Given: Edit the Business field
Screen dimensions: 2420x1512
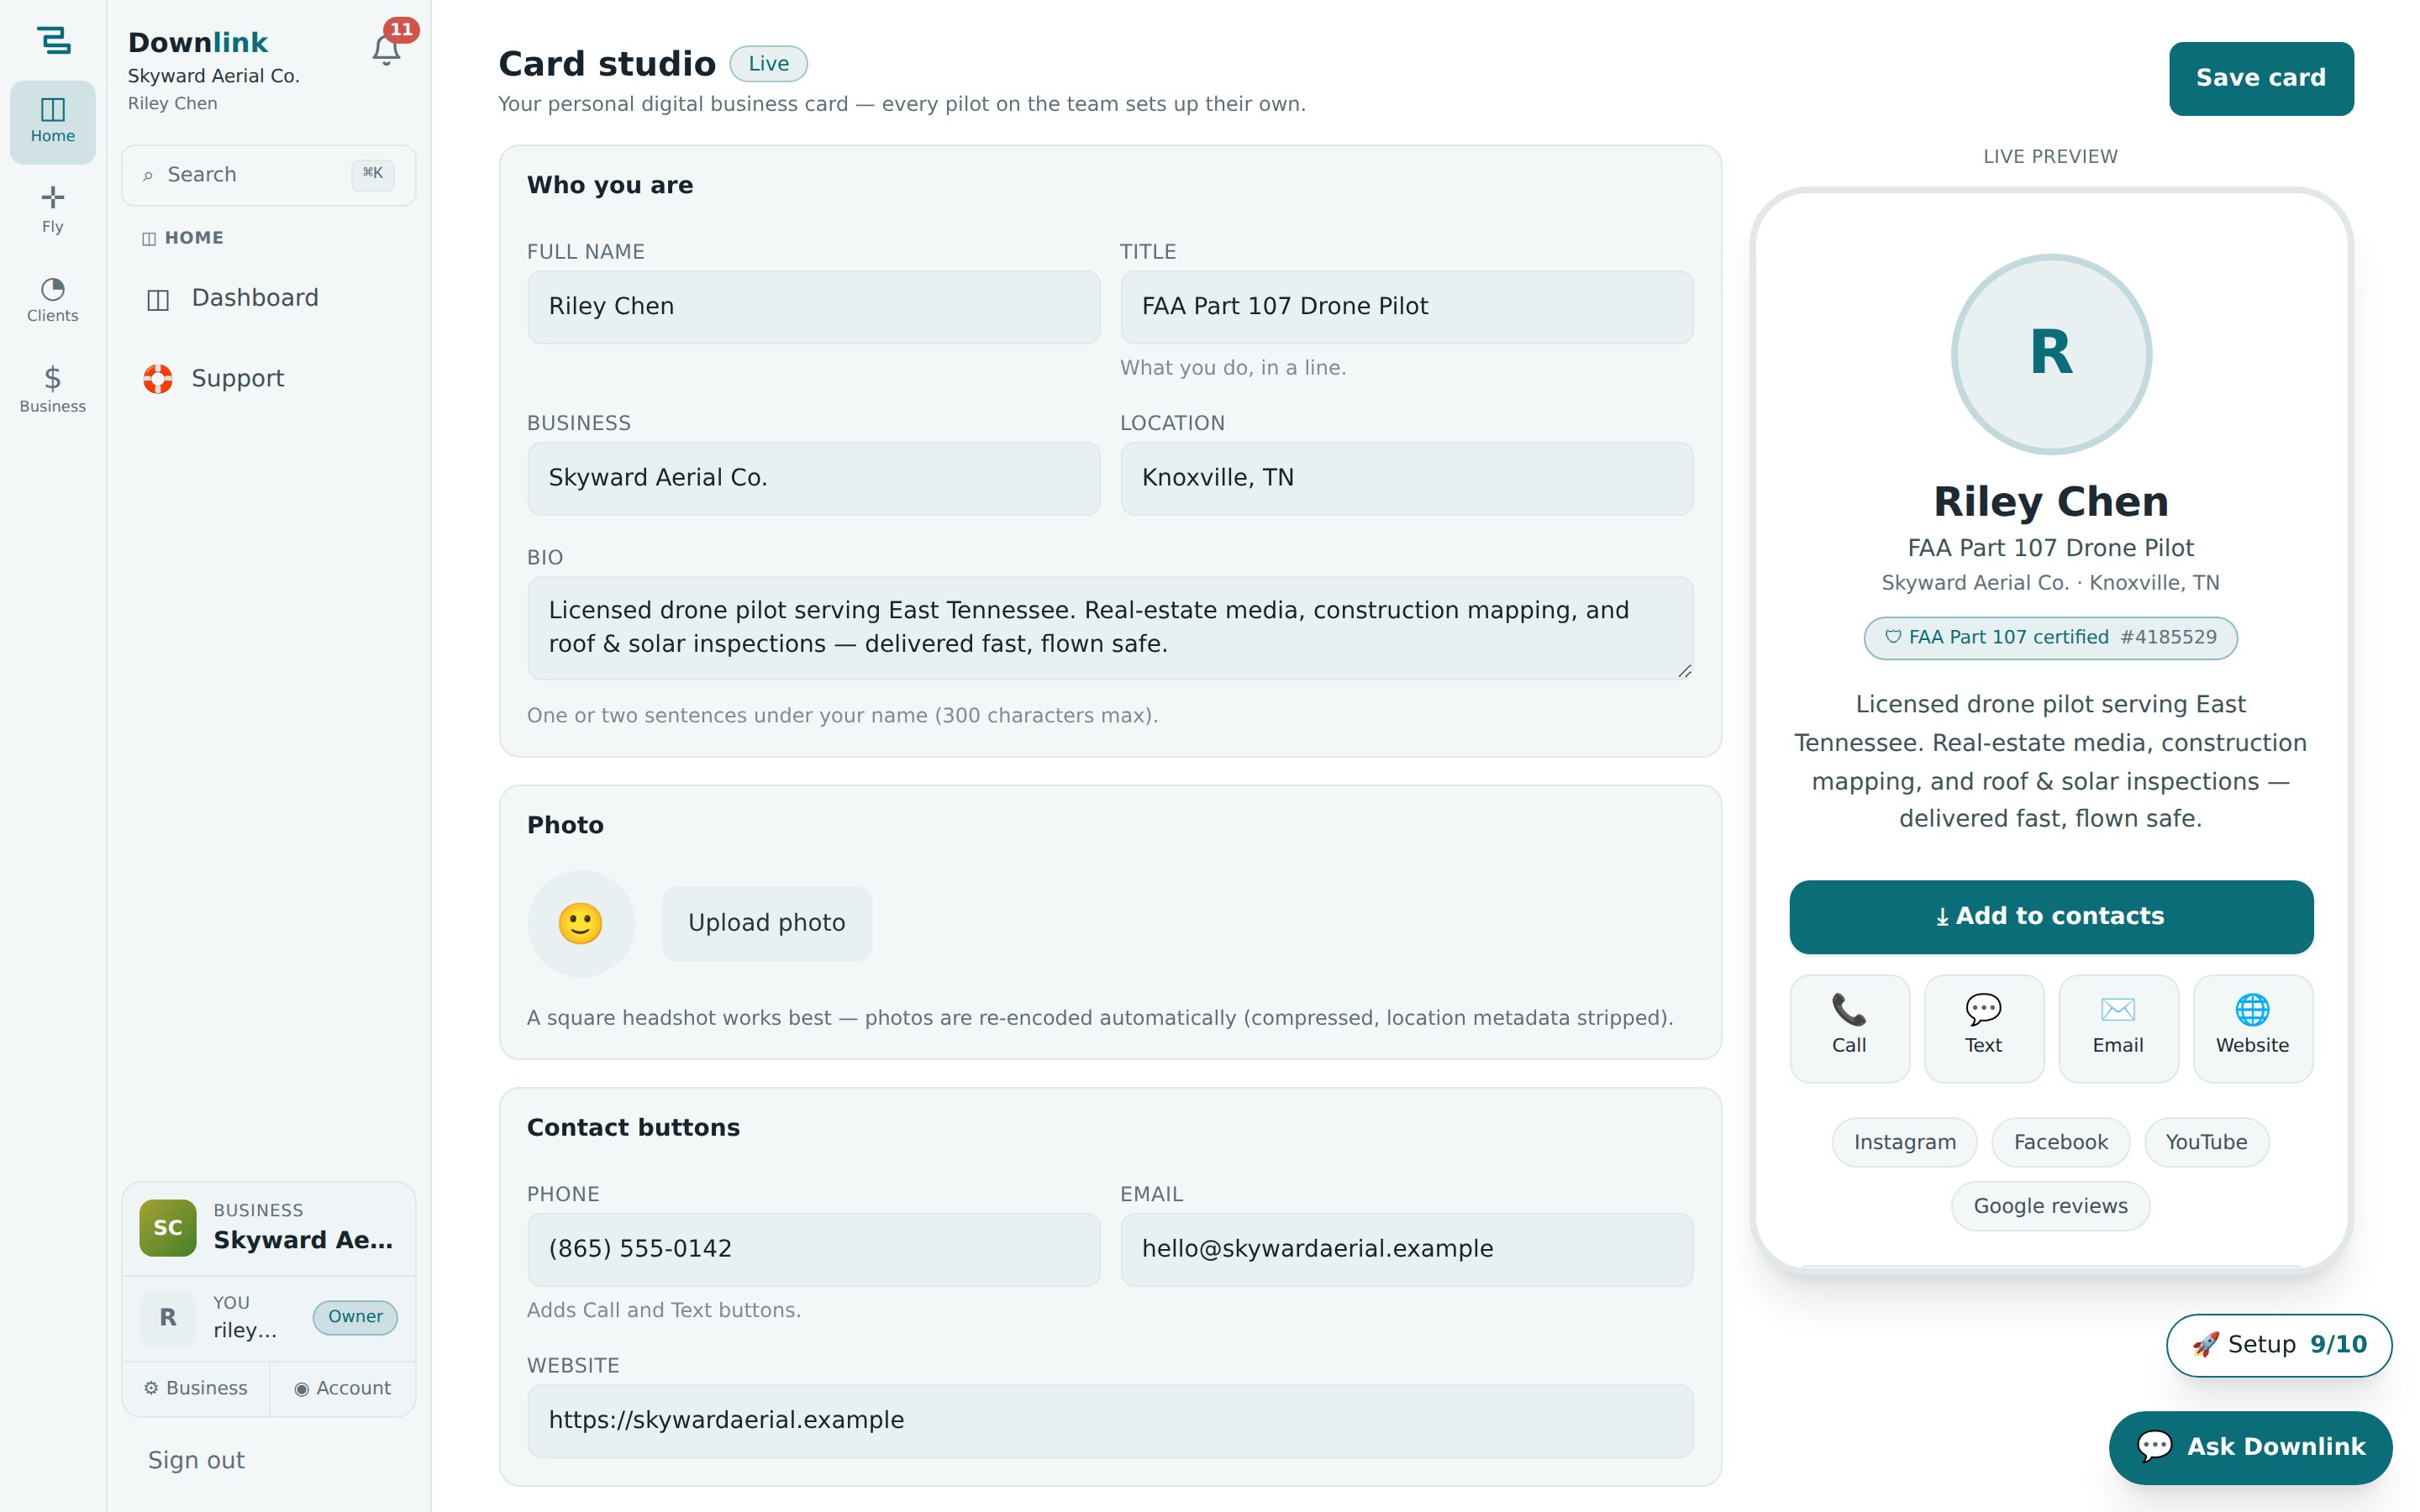Looking at the screenshot, I should pyautogui.click(x=813, y=478).
